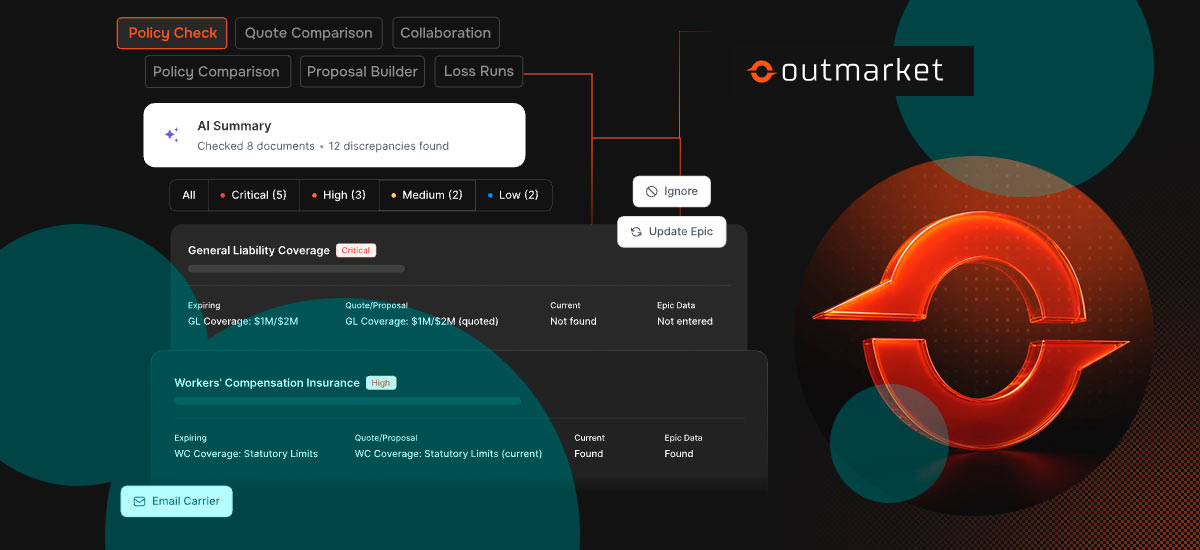This screenshot has width=1200, height=550.
Task: Switch to the Collaboration tab
Action: coord(445,33)
